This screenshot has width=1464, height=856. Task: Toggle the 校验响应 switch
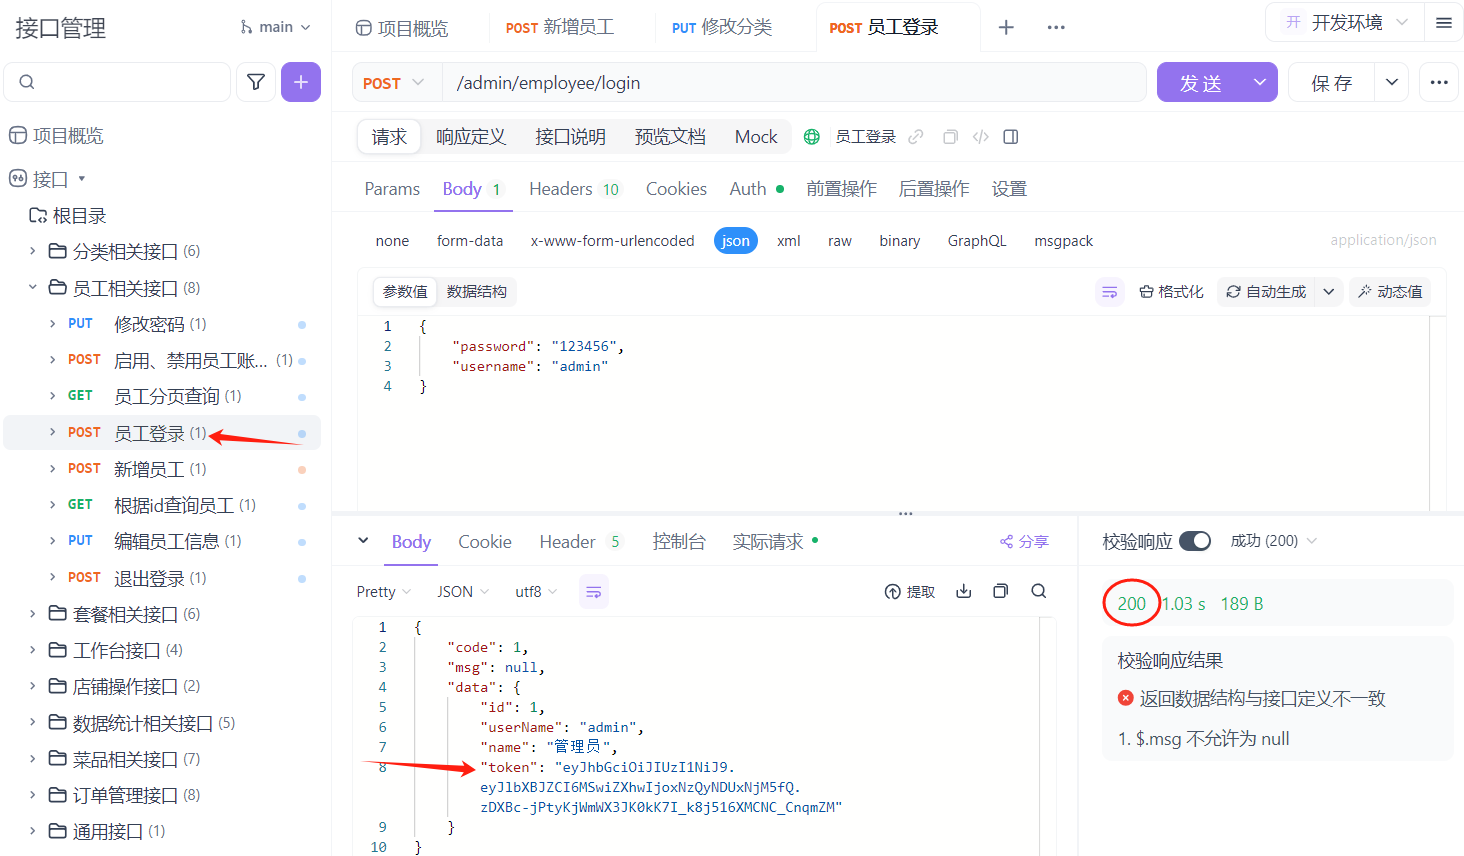point(1195,541)
